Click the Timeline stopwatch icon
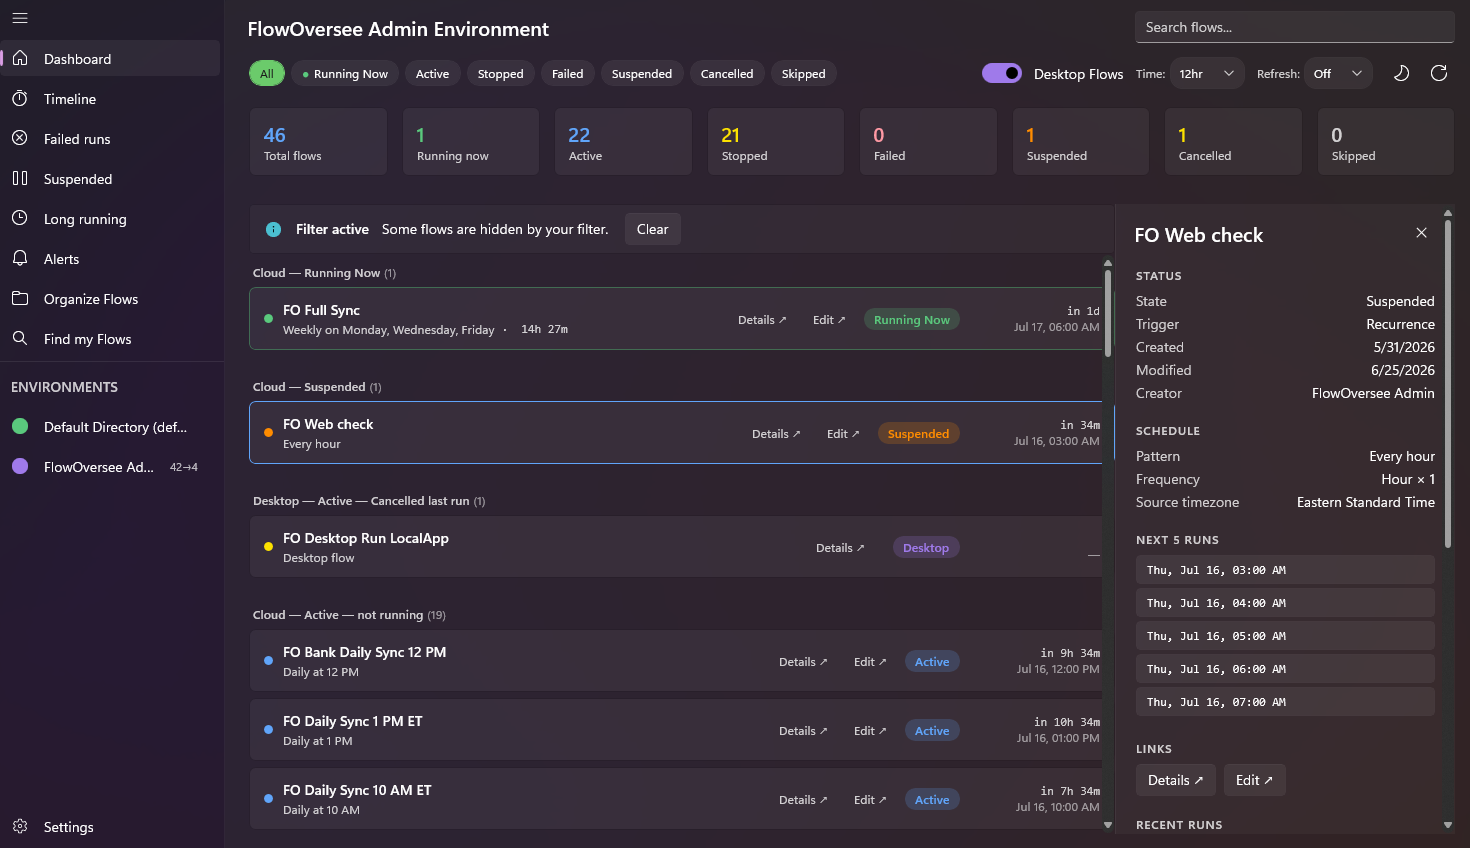Screen dimensions: 1470x848 click(x=20, y=98)
